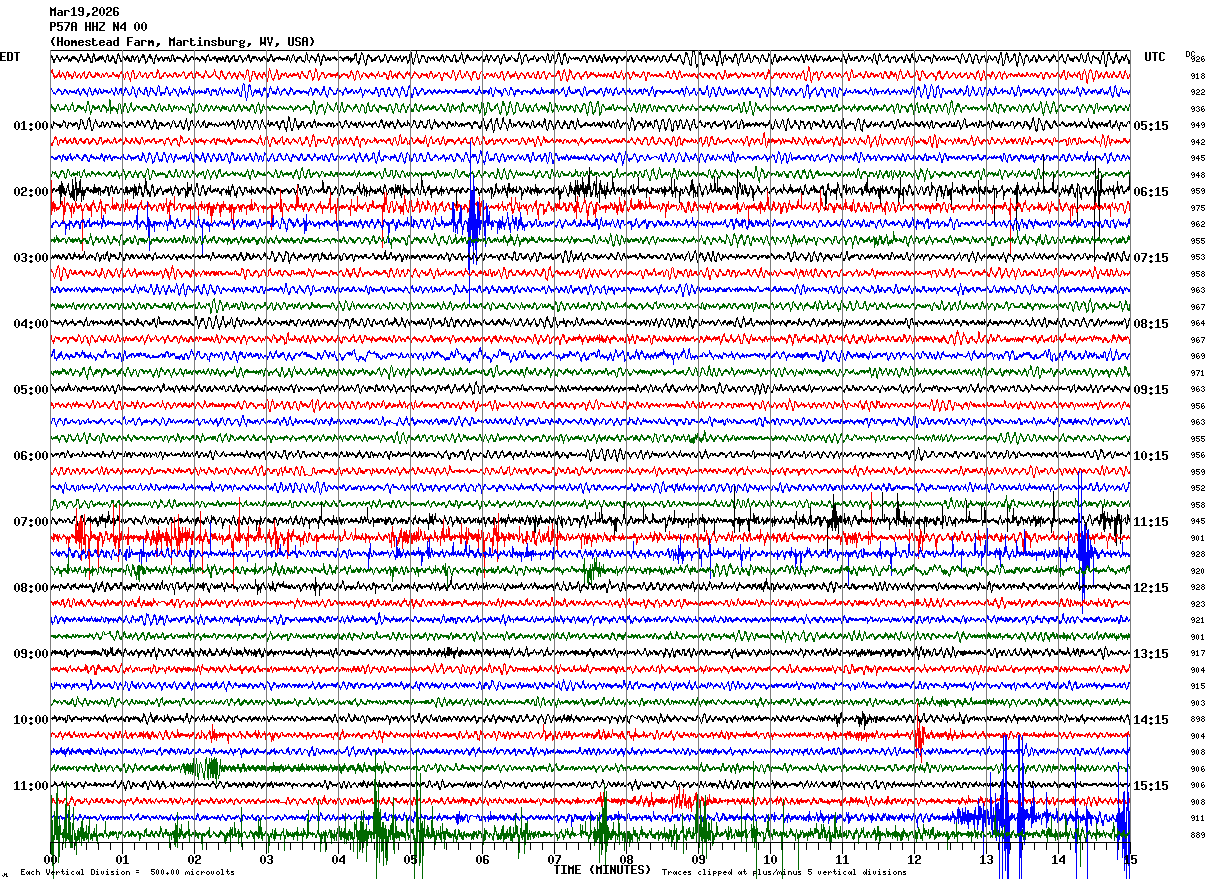Screen dimensions: 1210x886
Task: Click the DC offset value 920
Action: 1197,571
